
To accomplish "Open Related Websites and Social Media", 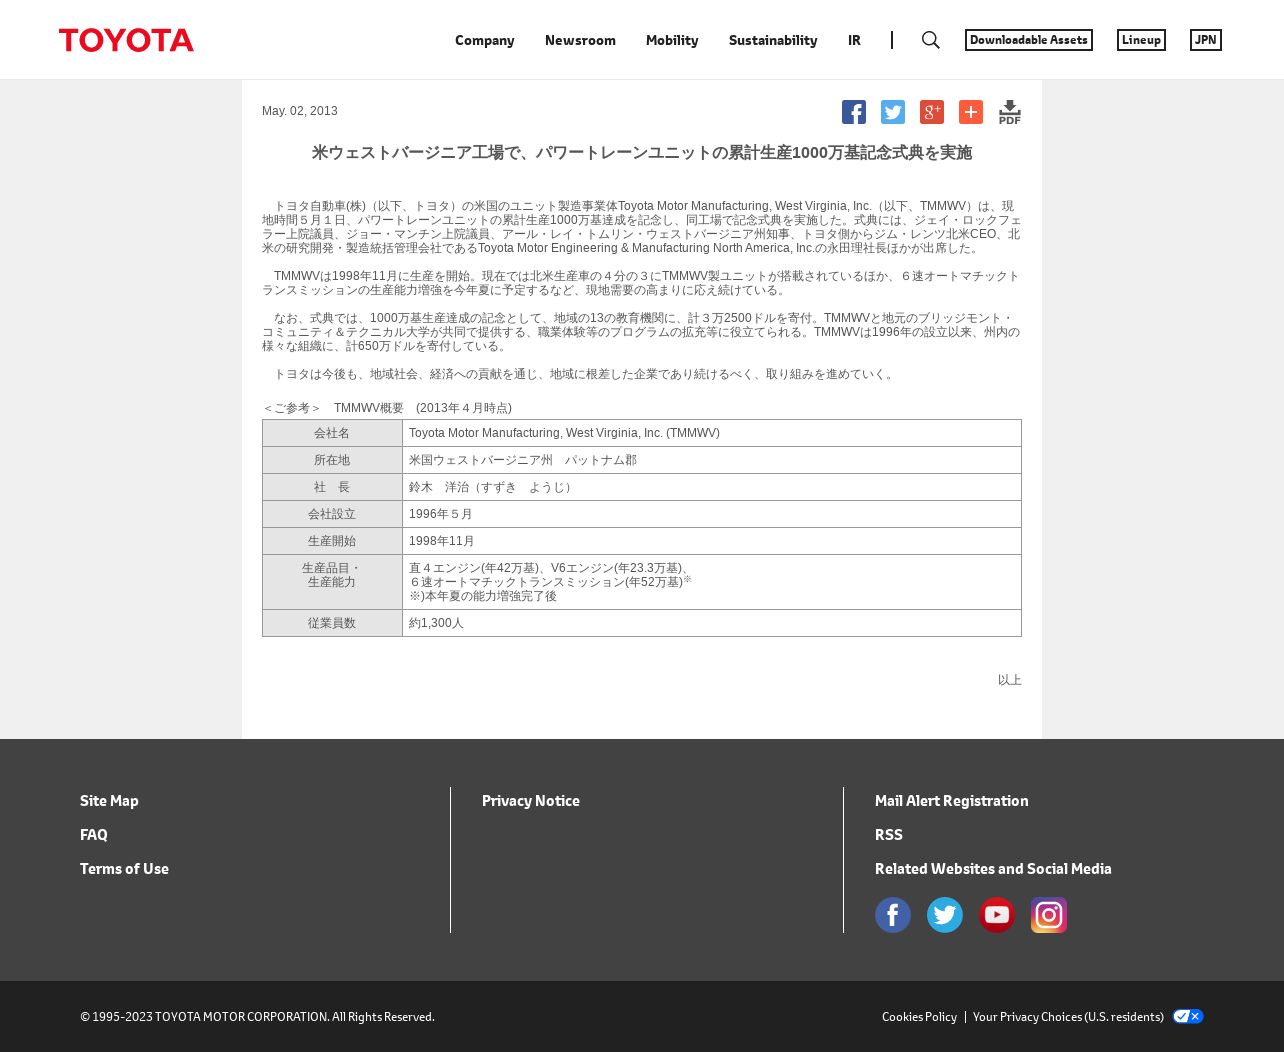I will click(x=993, y=868).
